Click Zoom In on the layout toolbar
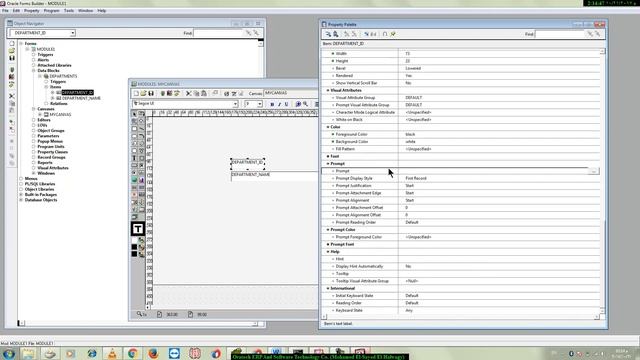This screenshot has width=640, height=360. pyautogui.click(x=298, y=104)
